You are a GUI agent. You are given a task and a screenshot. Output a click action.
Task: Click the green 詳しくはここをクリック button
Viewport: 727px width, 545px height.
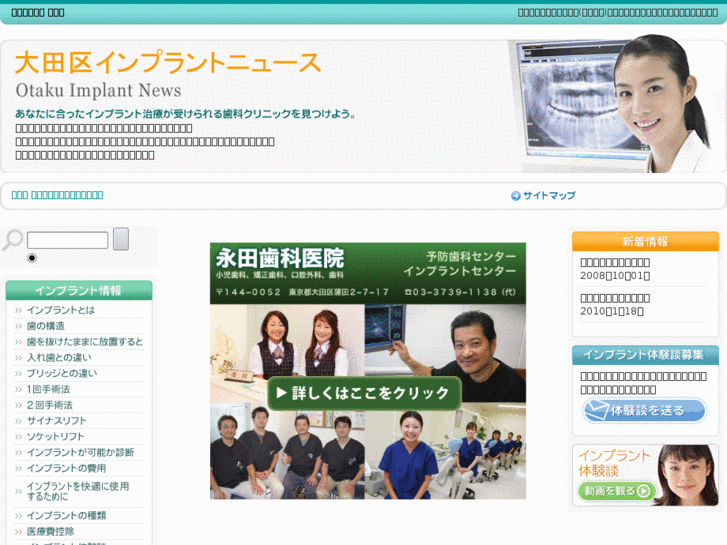364,393
